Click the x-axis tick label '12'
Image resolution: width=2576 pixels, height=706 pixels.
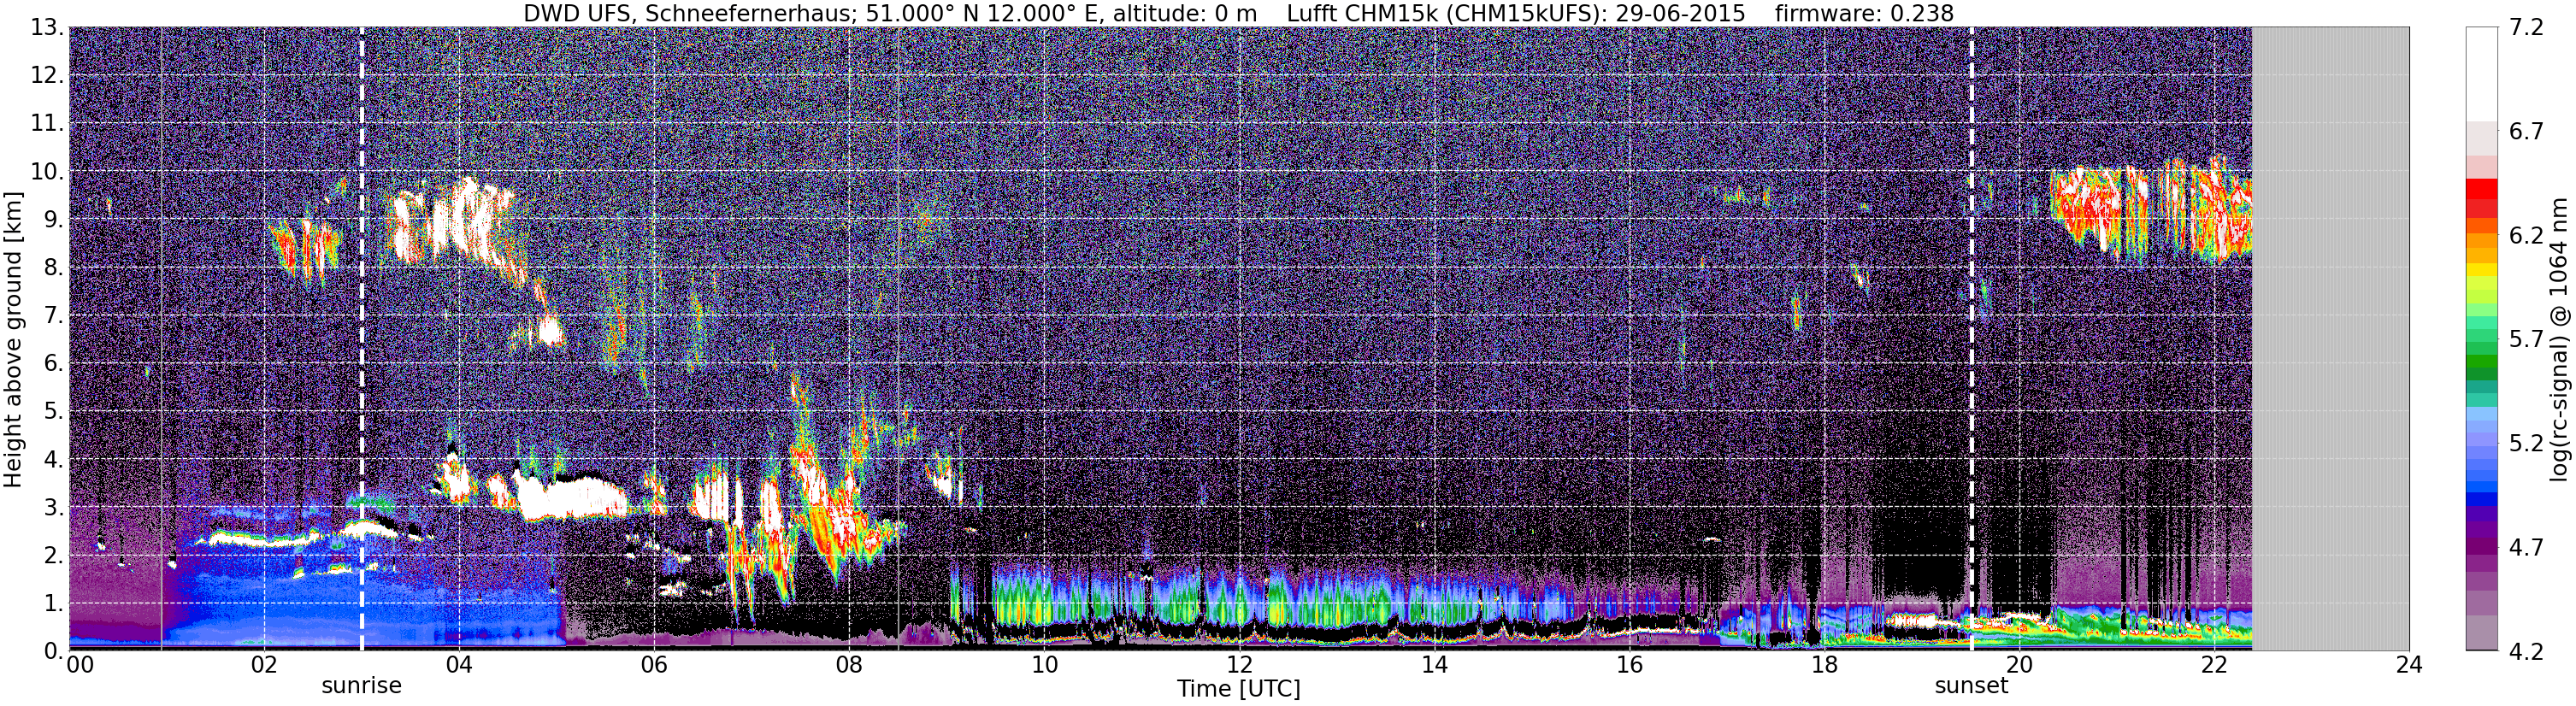point(1239,667)
